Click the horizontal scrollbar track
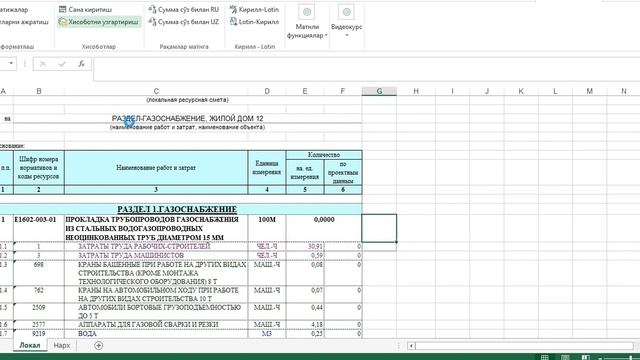This screenshot has width=640, height=360. tap(524, 346)
